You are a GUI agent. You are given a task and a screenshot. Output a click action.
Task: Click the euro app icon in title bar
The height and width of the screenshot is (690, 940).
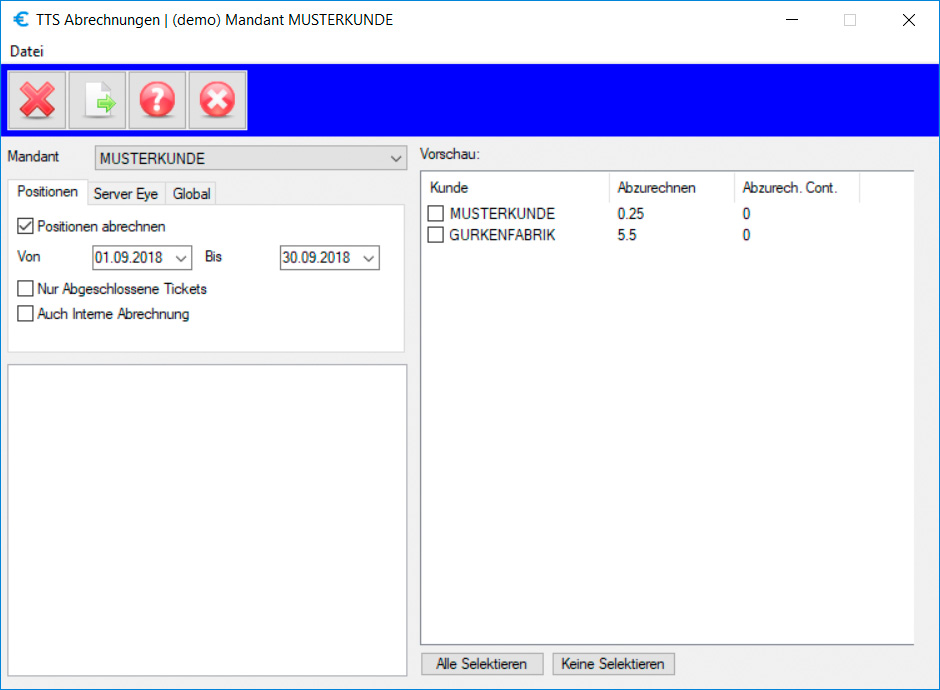click(x=21, y=19)
